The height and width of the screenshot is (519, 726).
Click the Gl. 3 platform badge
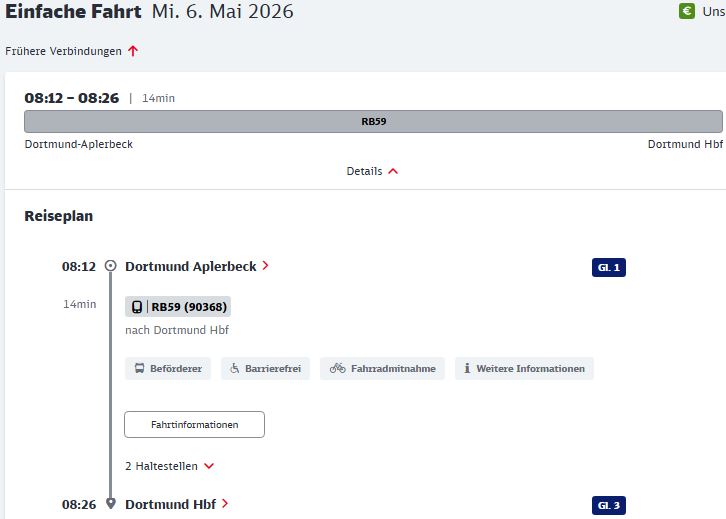[x=608, y=506]
